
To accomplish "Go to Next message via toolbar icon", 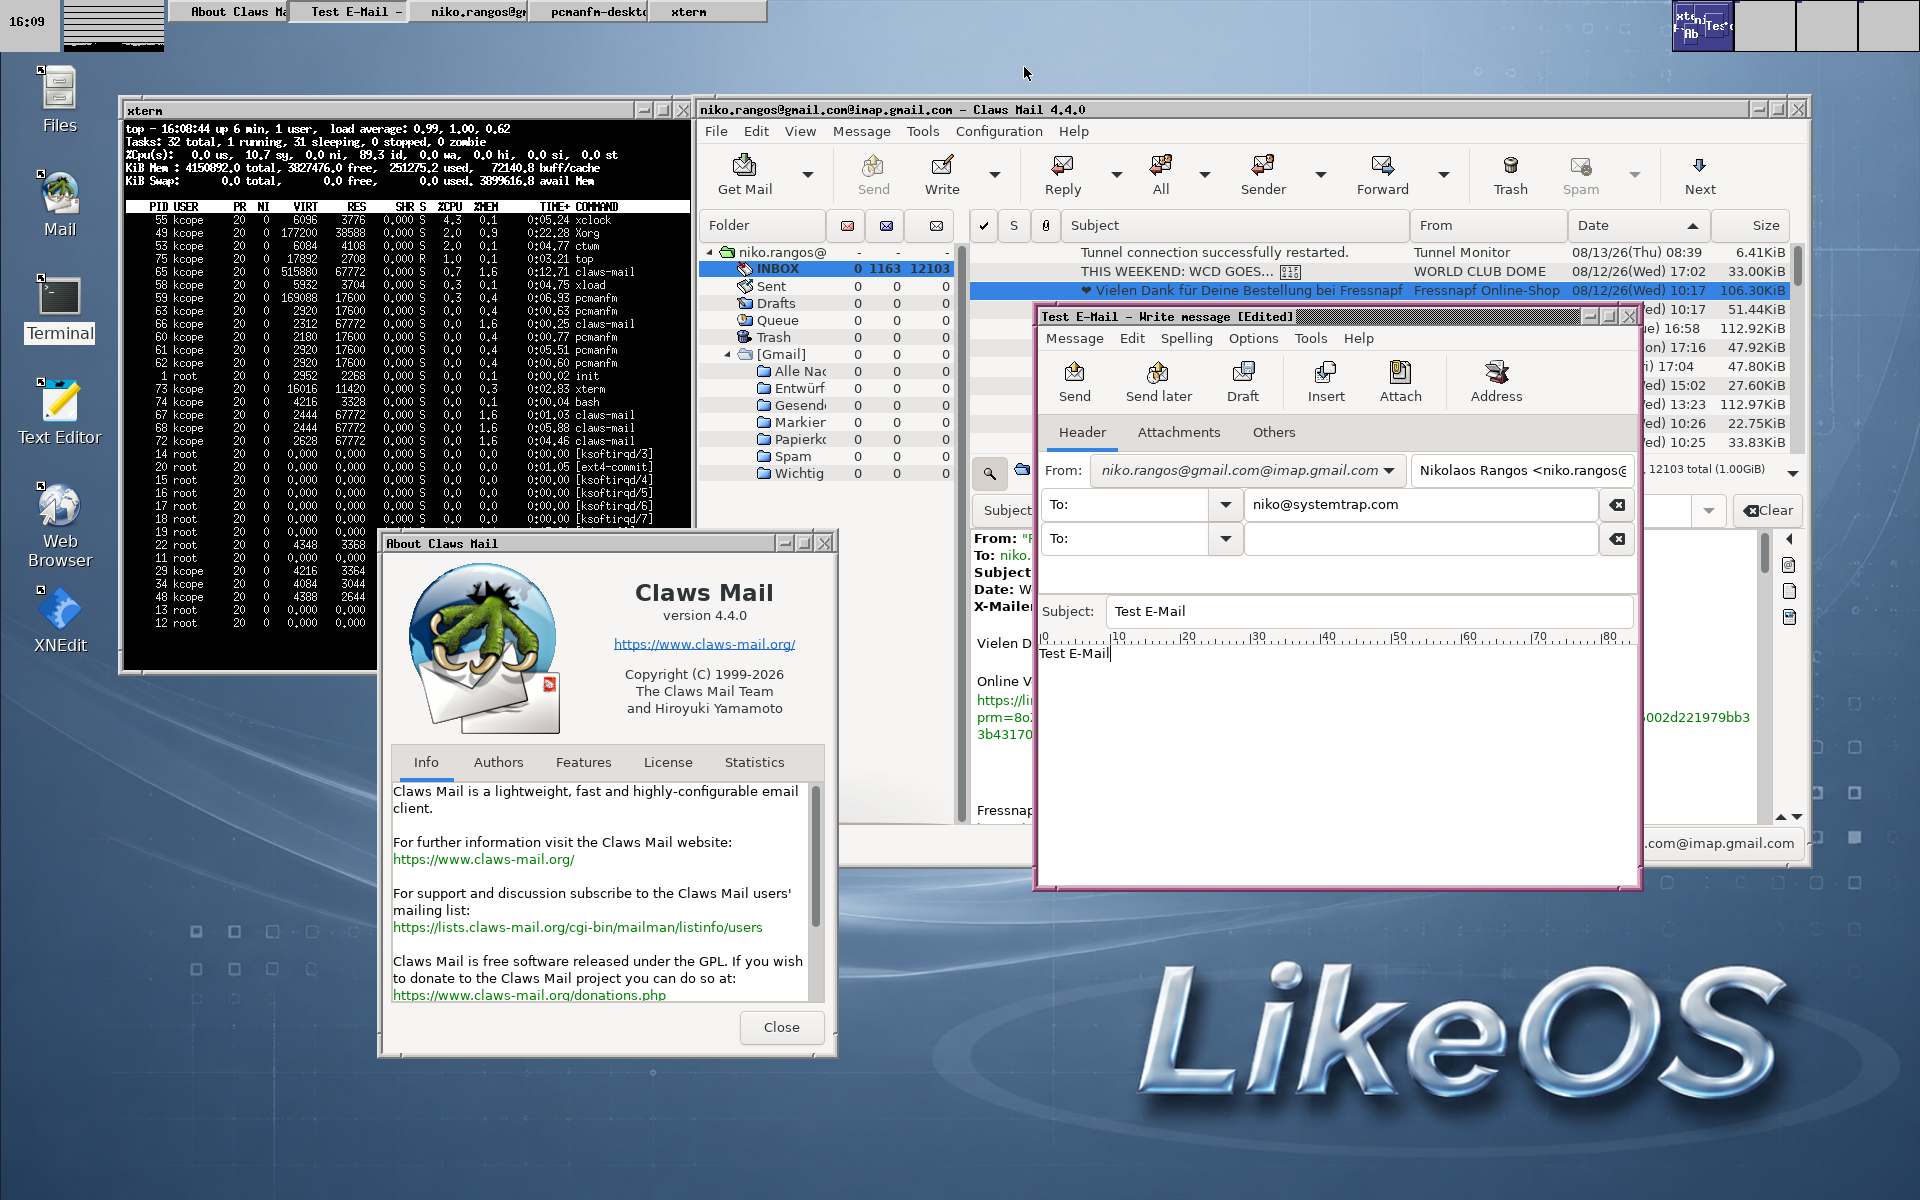I will [x=1699, y=166].
